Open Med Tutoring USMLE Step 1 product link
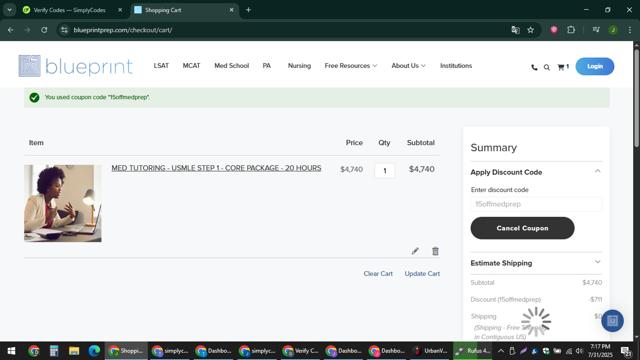 point(216,168)
